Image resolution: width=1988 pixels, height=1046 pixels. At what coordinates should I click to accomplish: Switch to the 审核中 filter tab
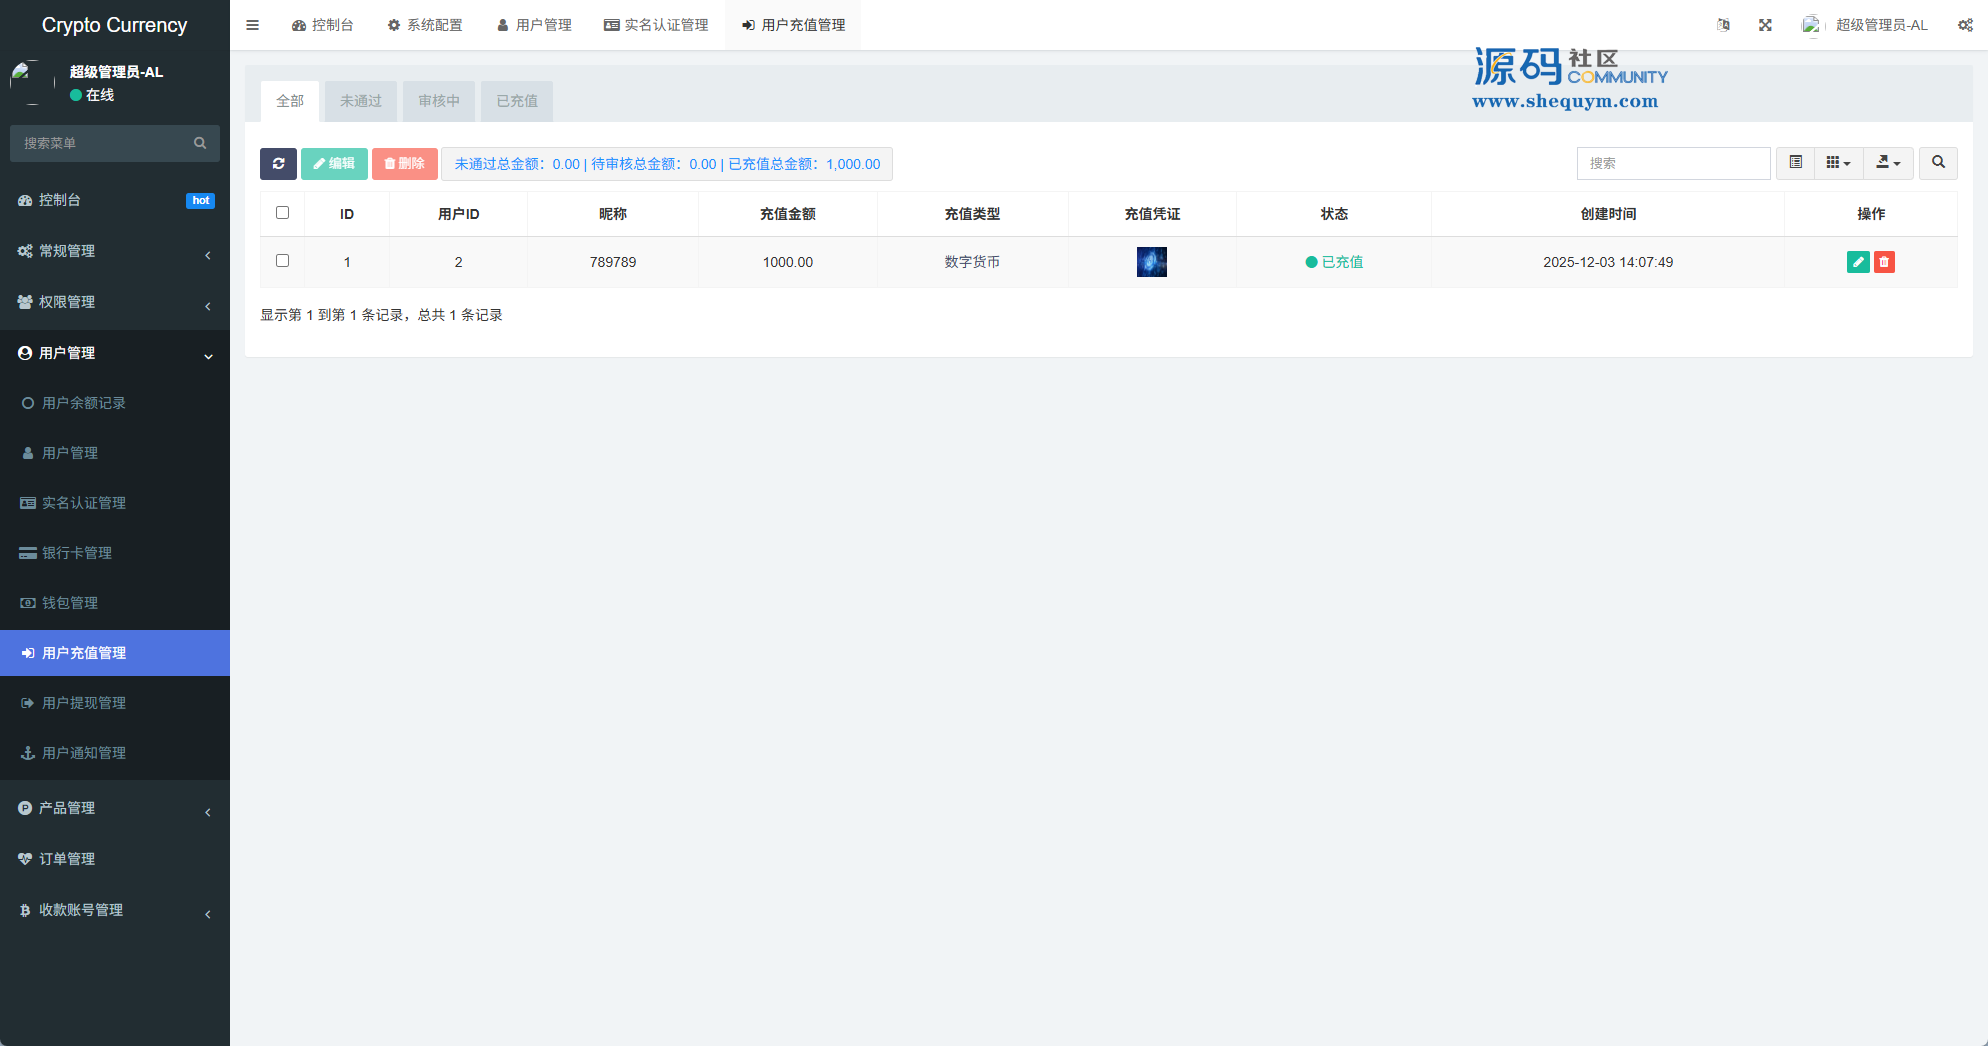tap(439, 101)
